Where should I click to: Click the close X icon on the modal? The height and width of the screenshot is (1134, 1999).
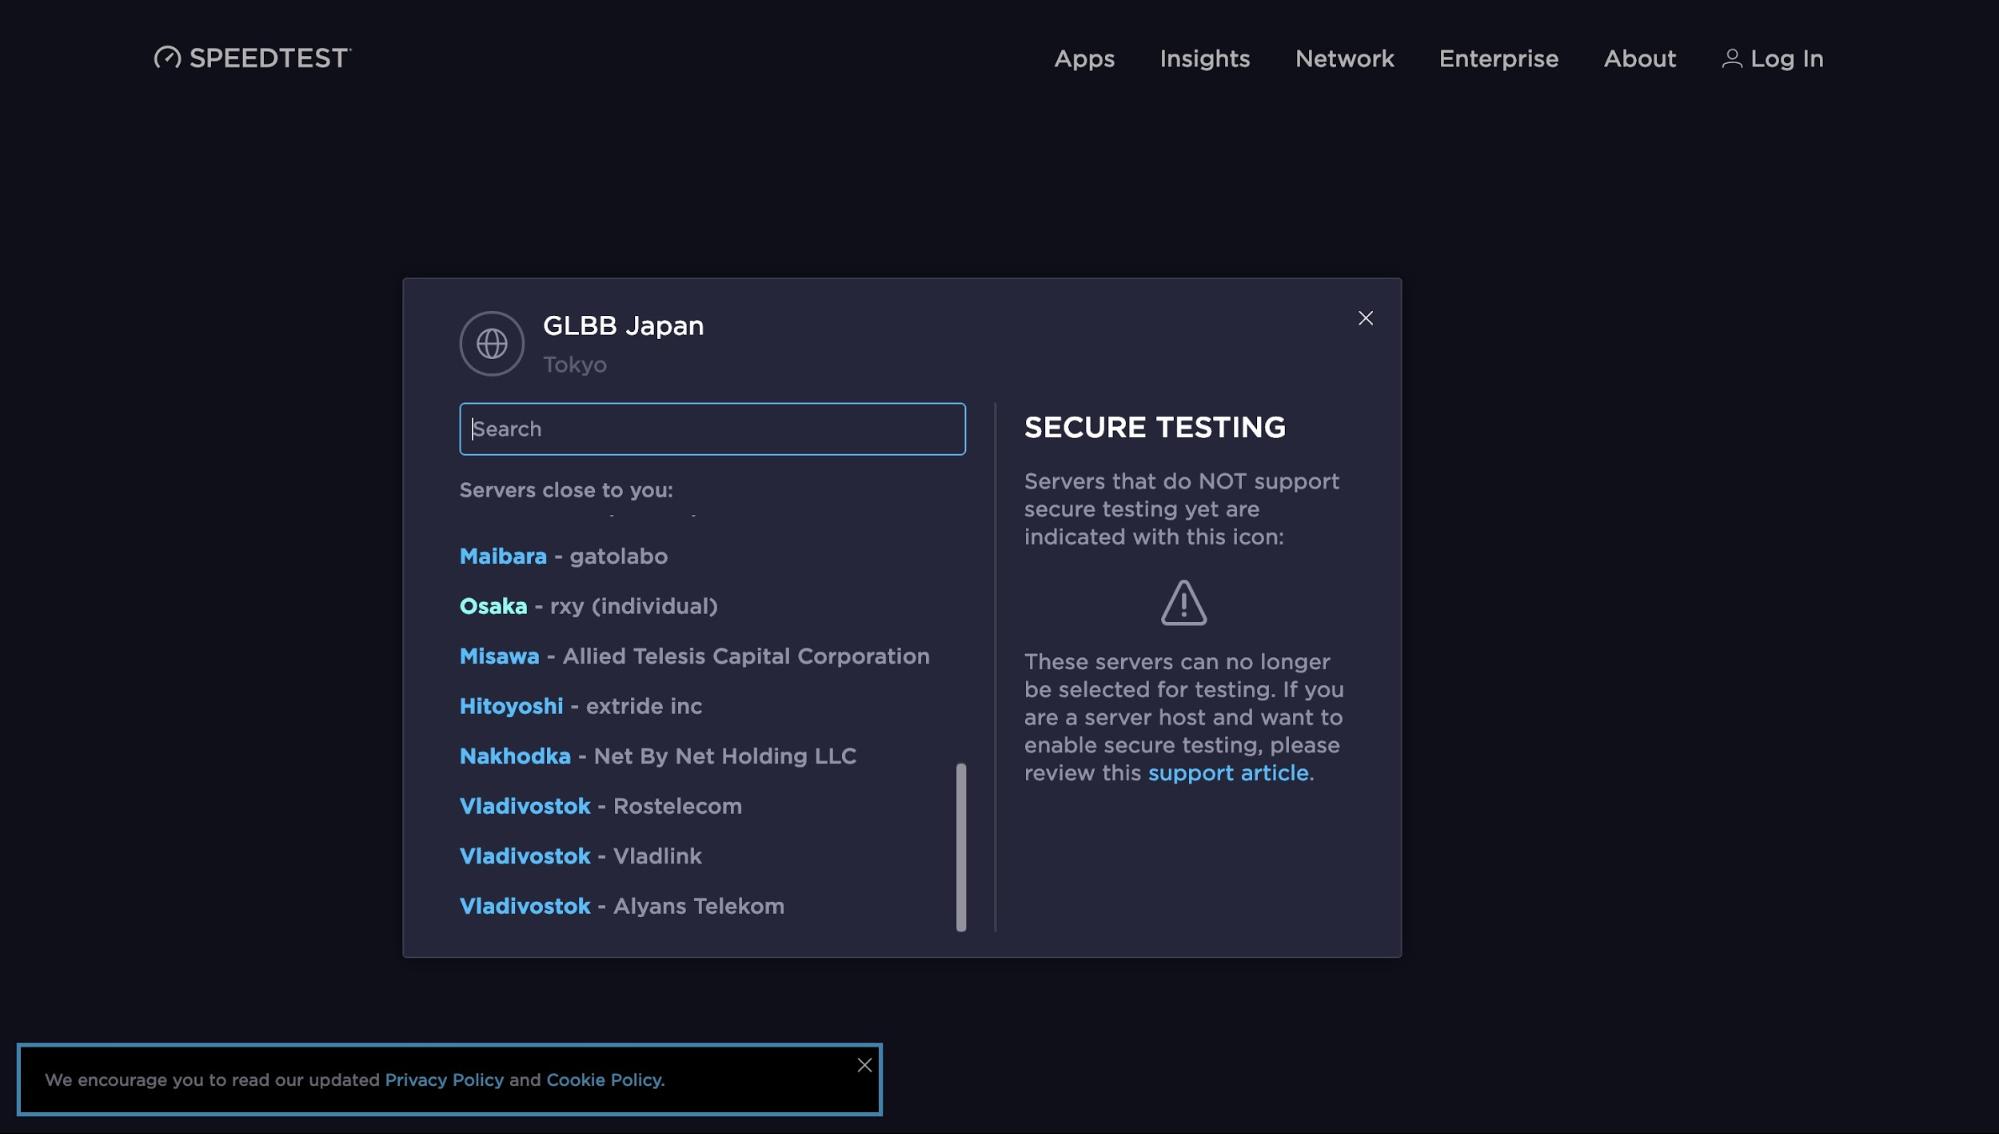(1365, 319)
